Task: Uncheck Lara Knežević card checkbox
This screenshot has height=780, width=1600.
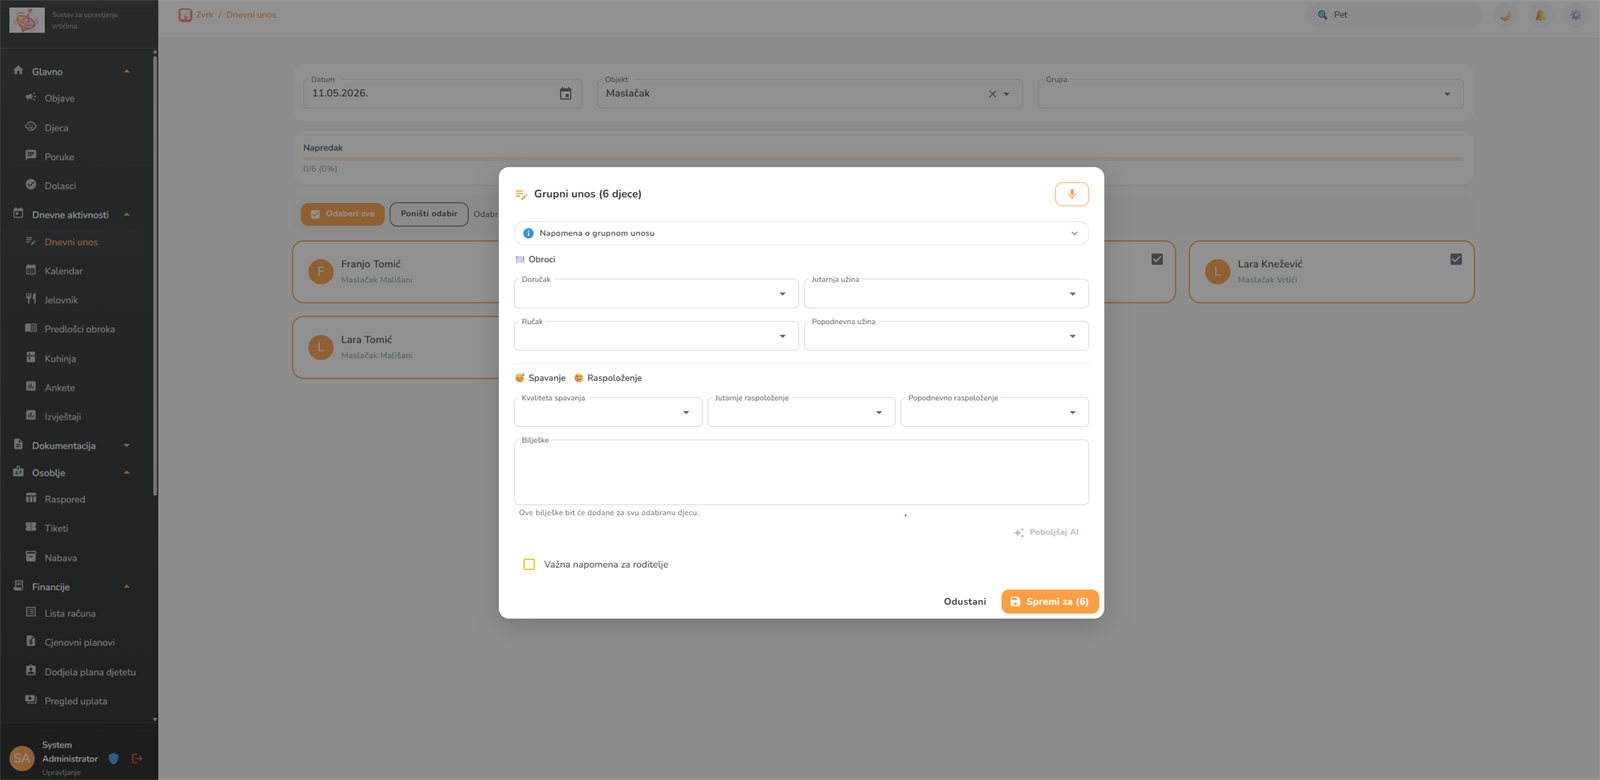Action: pos(1456,259)
